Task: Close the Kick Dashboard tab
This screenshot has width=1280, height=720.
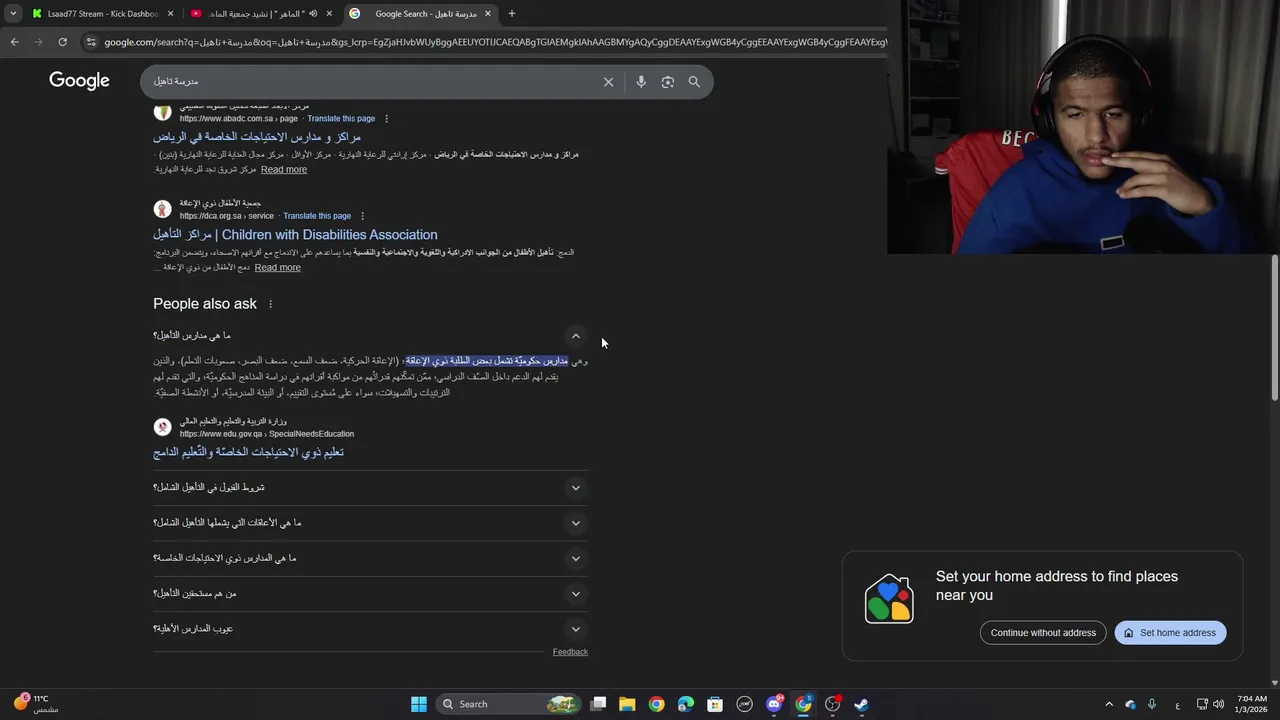Action: point(170,14)
